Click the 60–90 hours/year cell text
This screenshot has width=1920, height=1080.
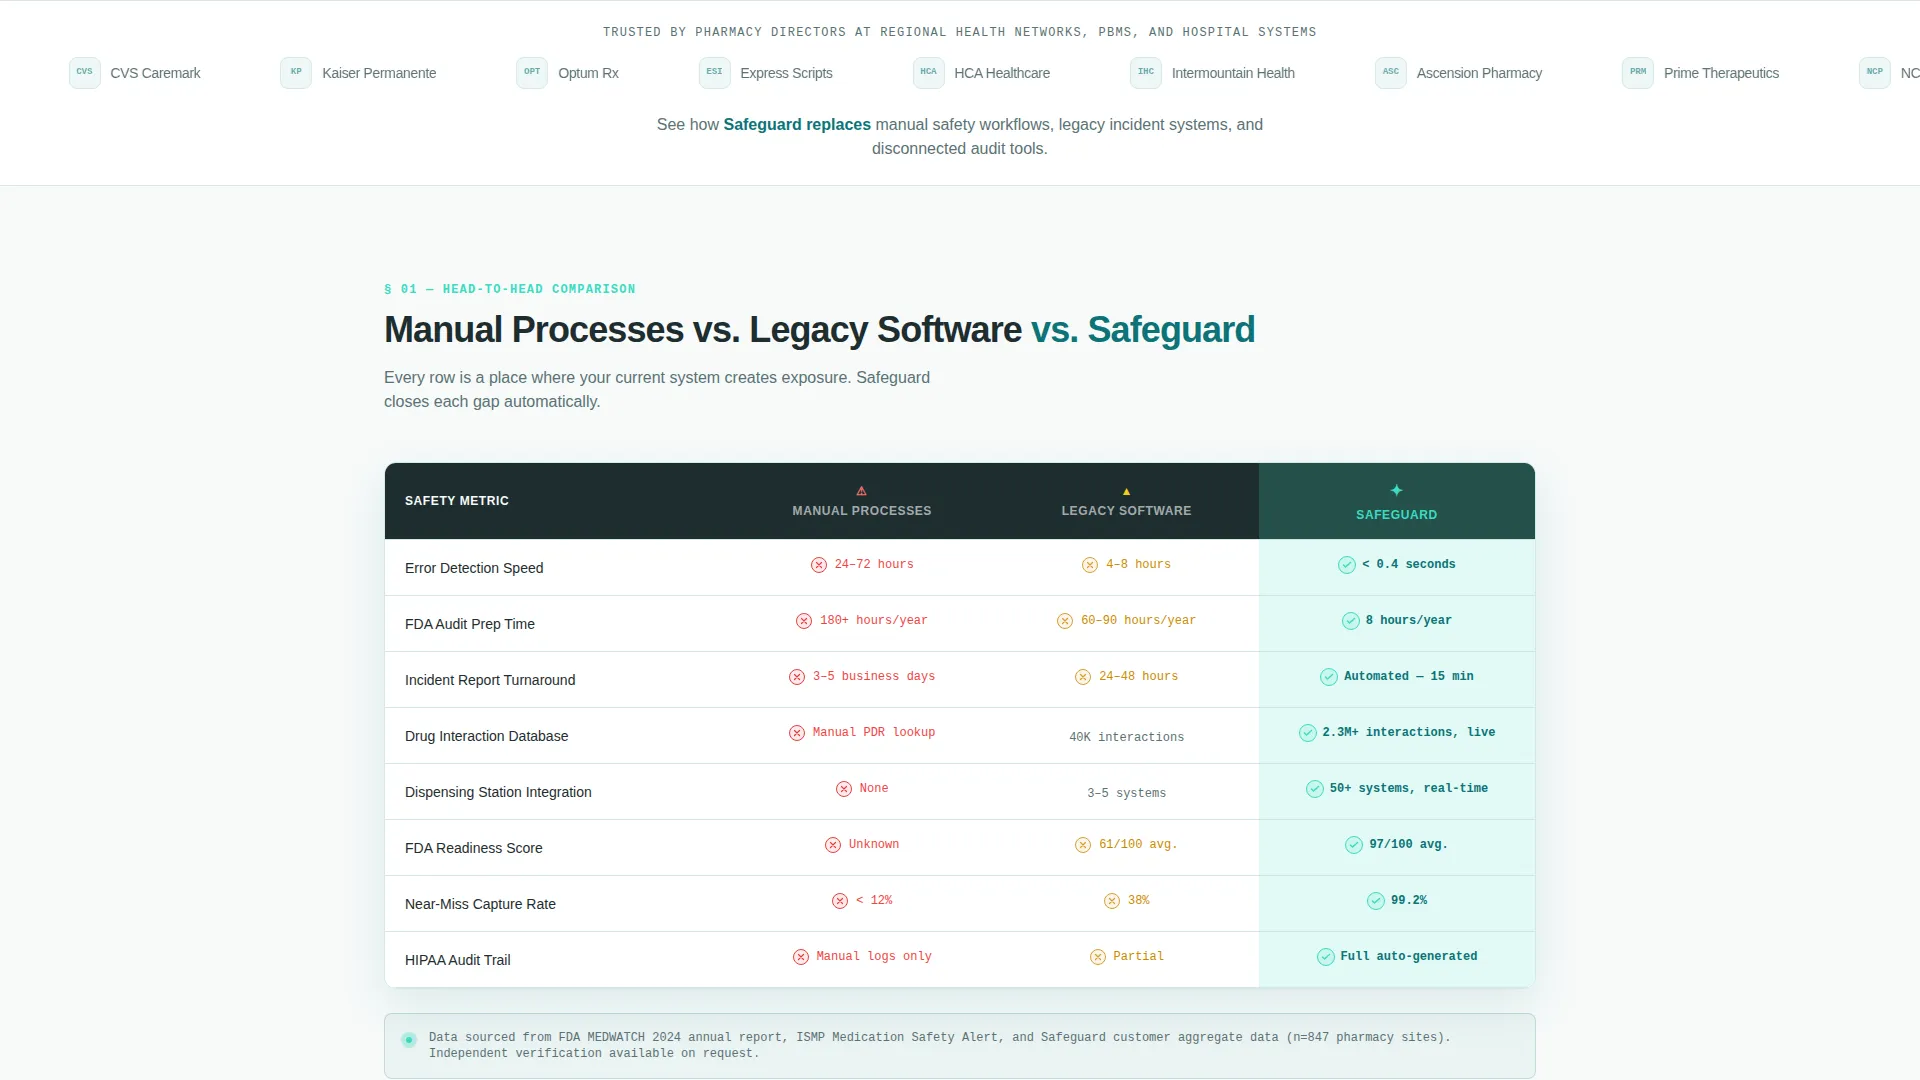point(1138,621)
